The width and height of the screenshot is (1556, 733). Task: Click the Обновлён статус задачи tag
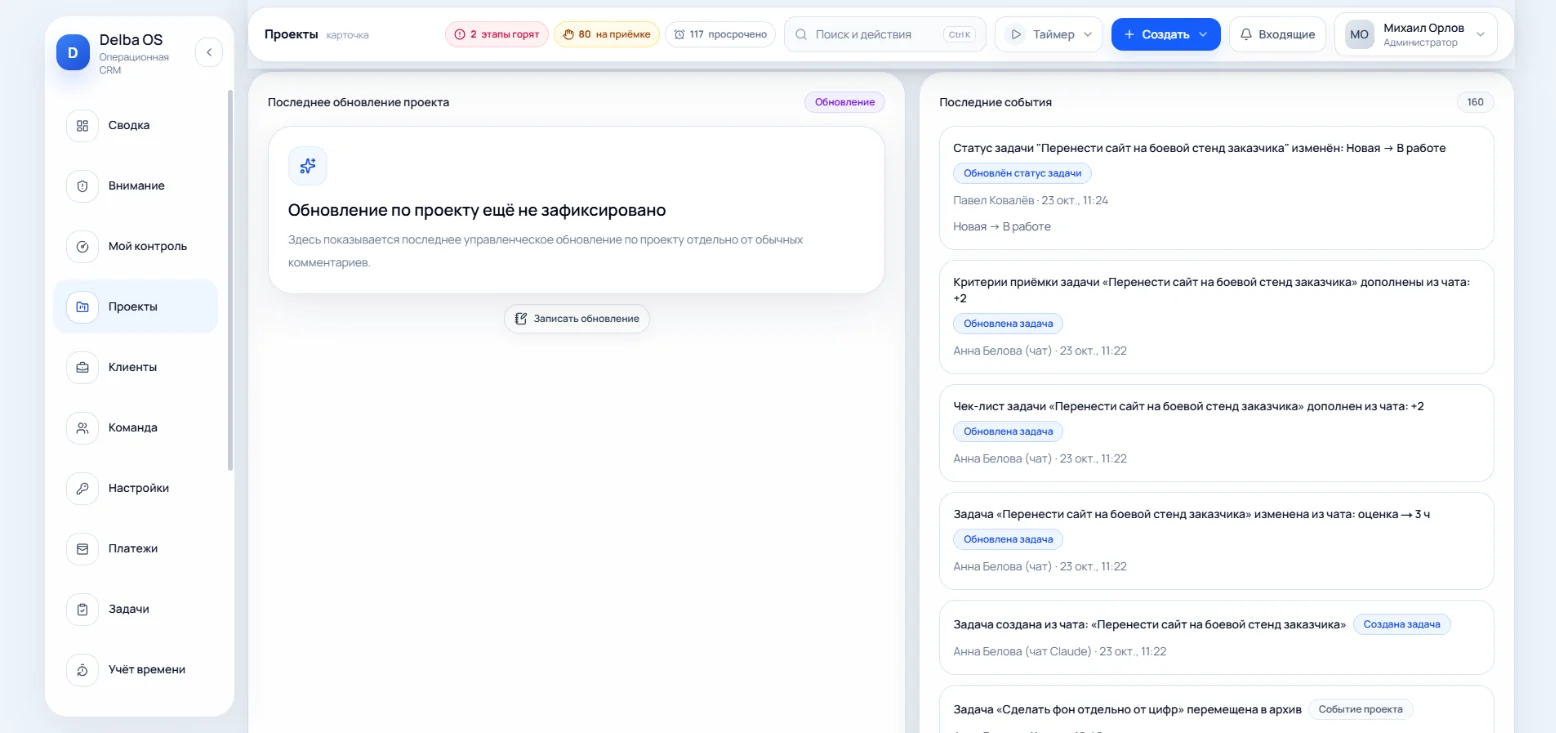pos(1022,173)
